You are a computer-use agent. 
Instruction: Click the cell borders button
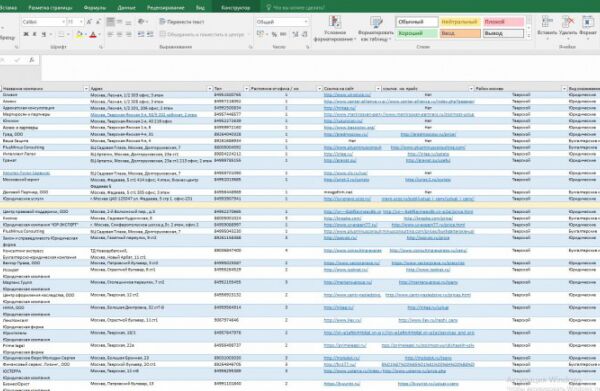[61, 34]
